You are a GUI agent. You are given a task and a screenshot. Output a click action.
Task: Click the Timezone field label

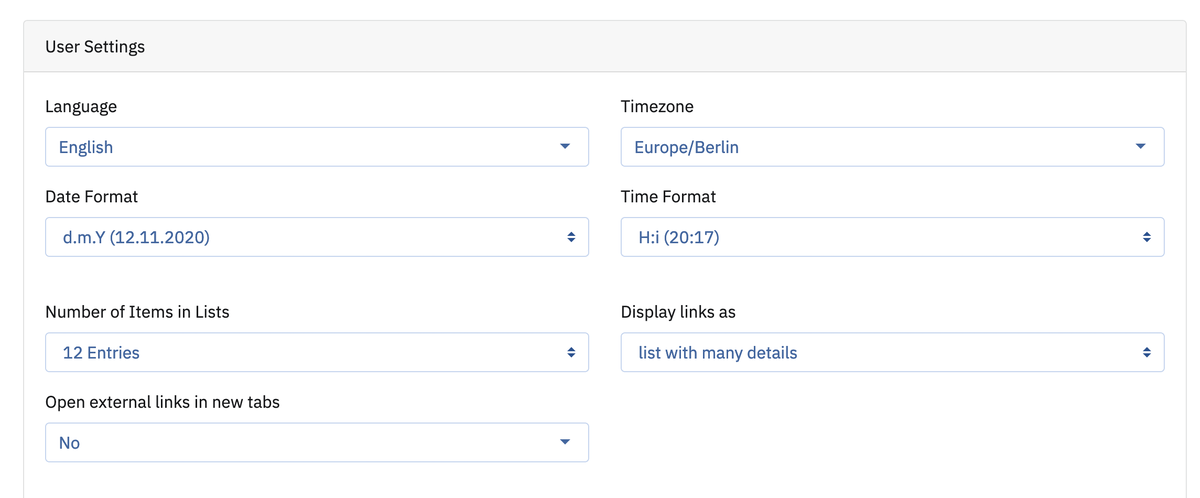click(x=657, y=106)
